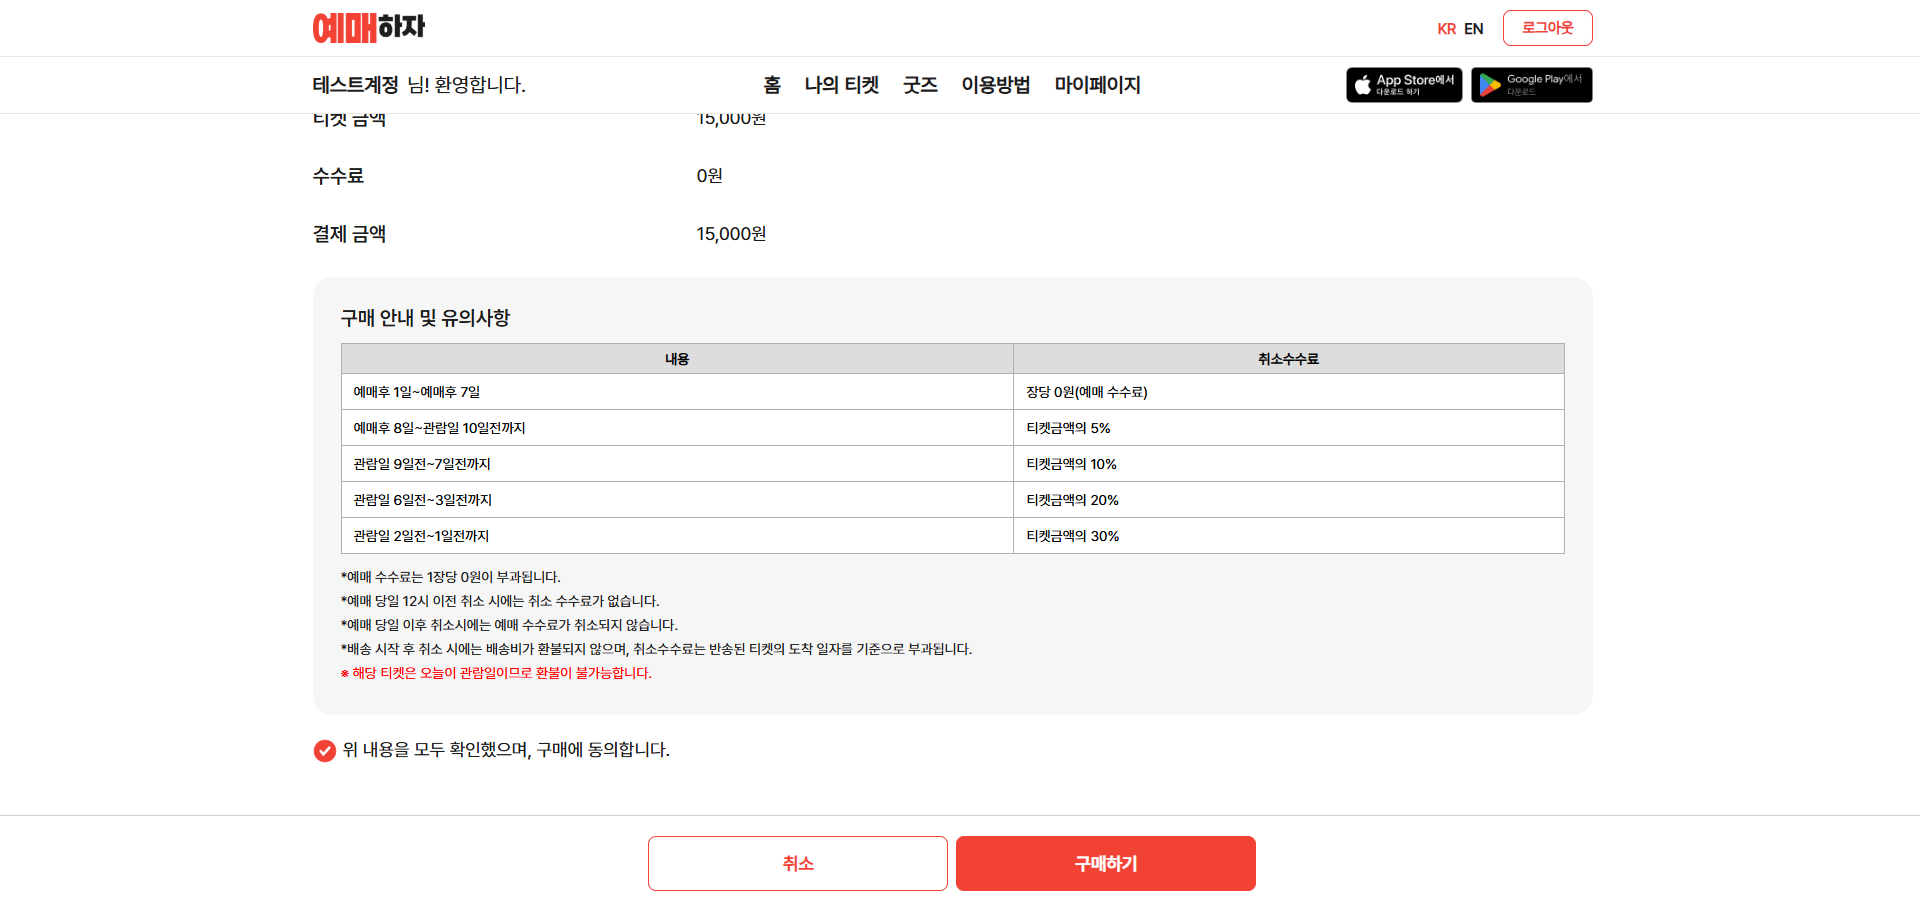Screen dimensions: 1920x911
Task: Click the 테스트계정 user name
Action: click(x=356, y=85)
